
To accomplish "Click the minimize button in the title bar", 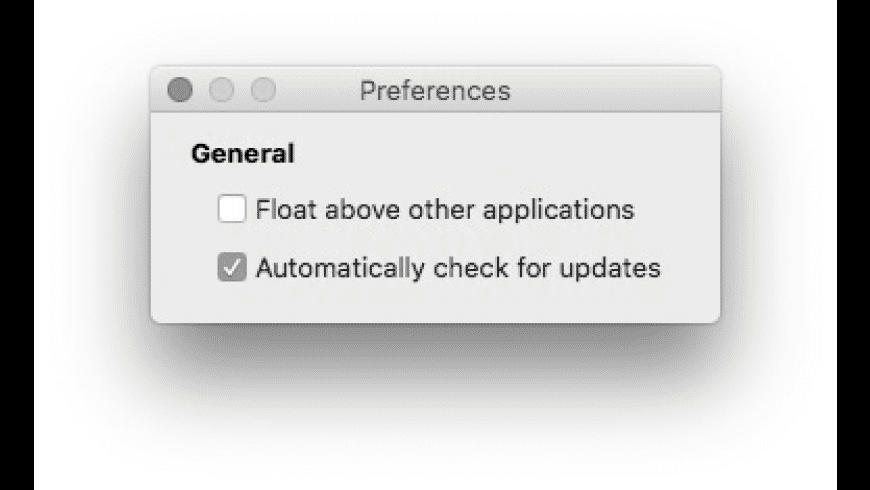I will tap(221, 91).
